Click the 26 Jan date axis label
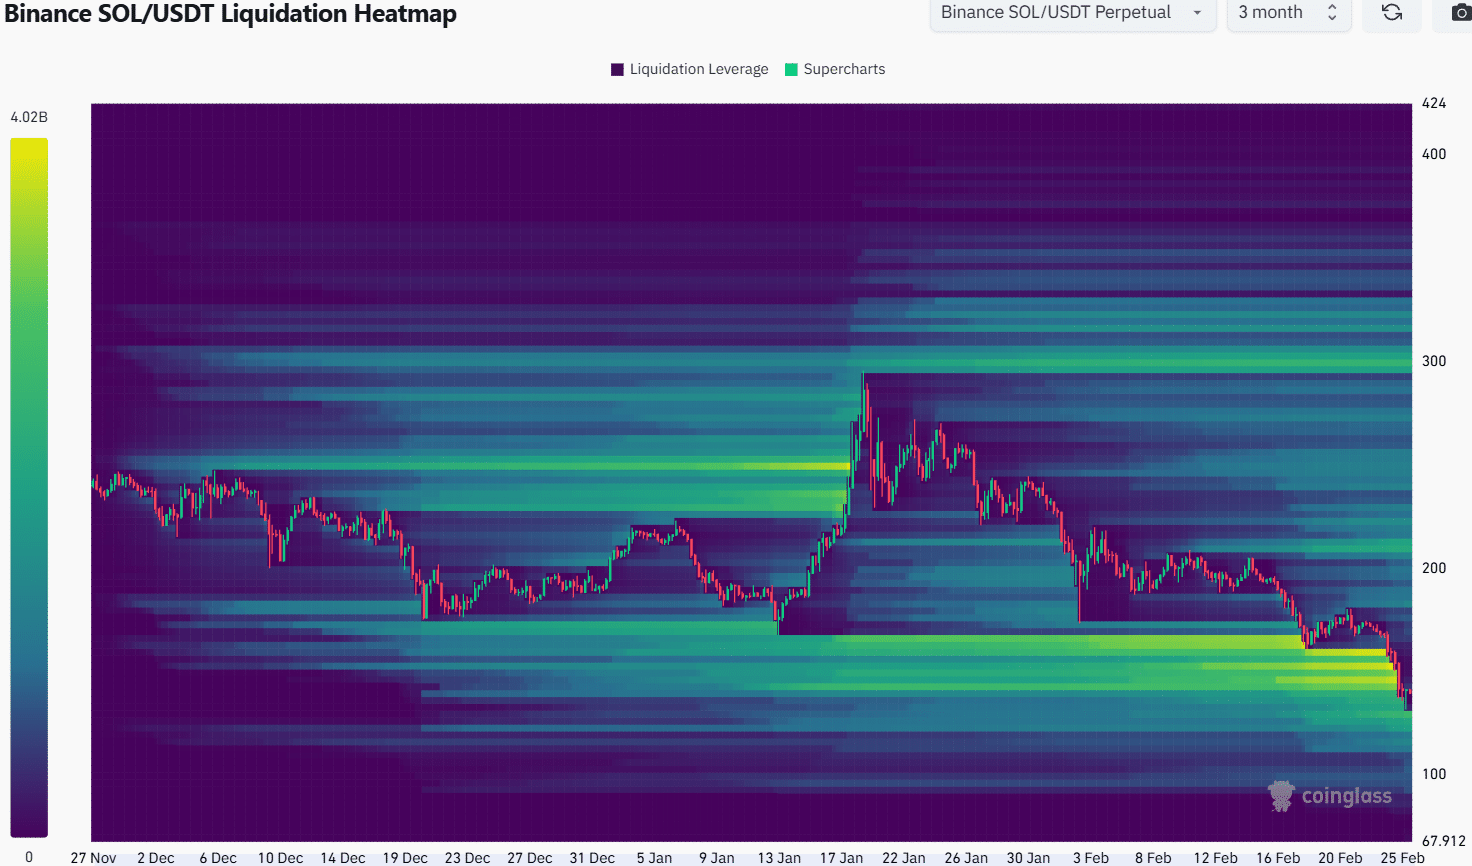This screenshot has height=866, width=1472. tap(966, 858)
